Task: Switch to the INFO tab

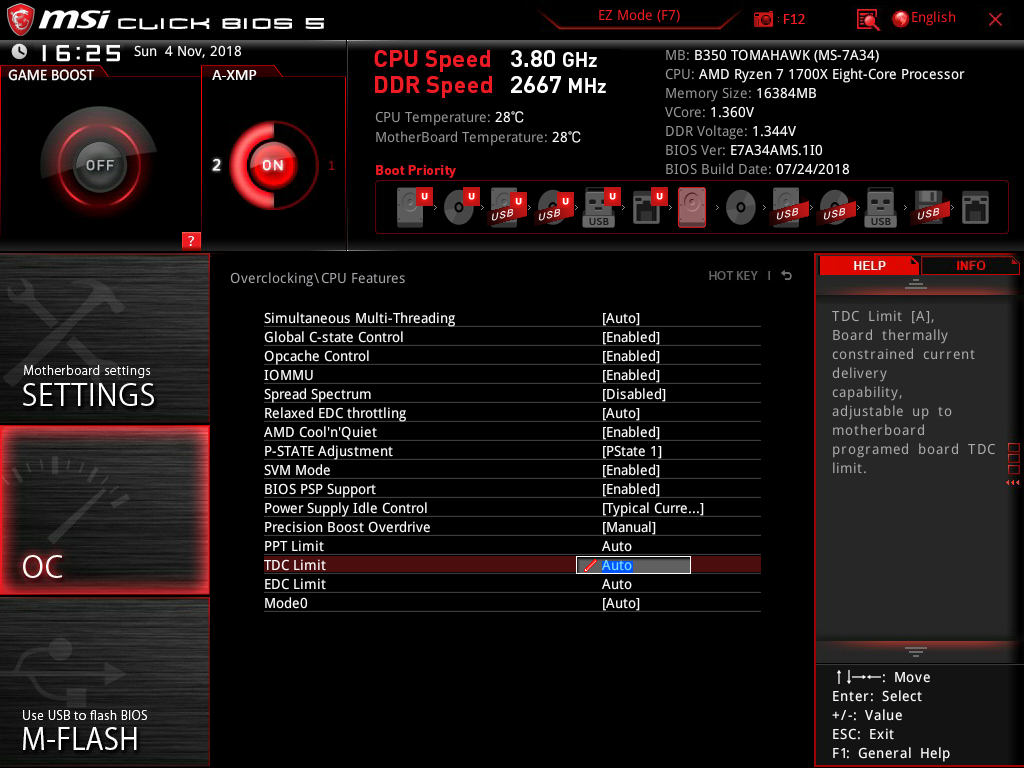Action: coord(970,265)
